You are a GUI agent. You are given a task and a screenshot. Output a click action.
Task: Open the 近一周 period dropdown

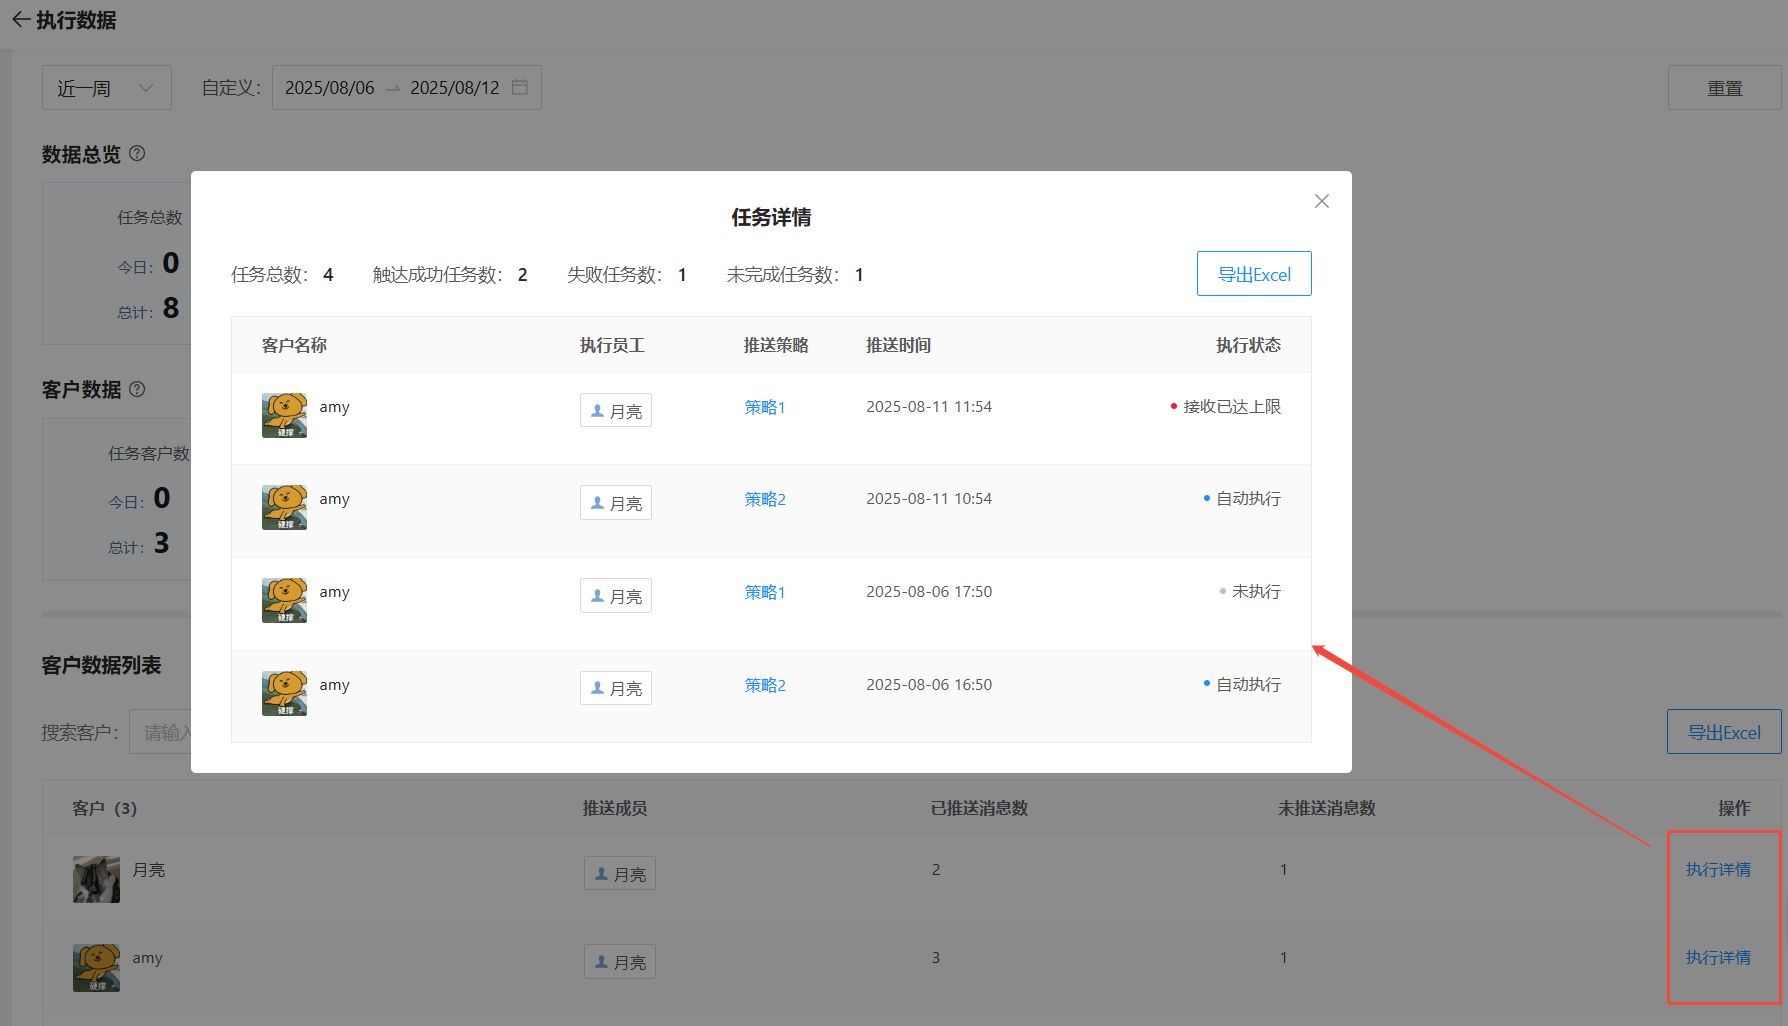(107, 88)
